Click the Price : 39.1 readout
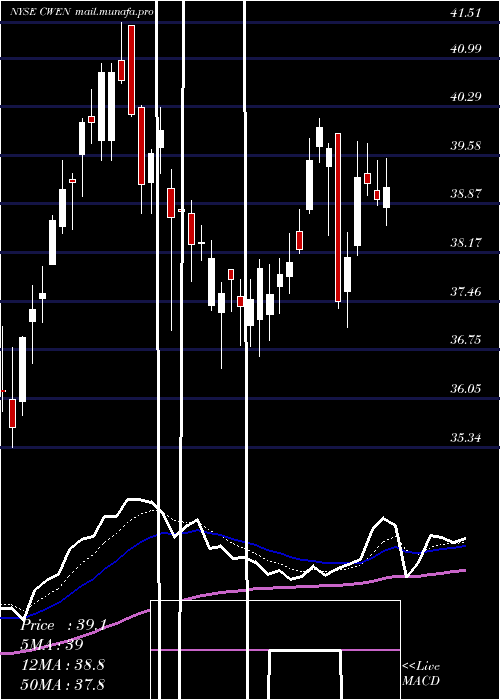Image resolution: width=500 pixels, height=700 pixels. pyautogui.click(x=63, y=625)
